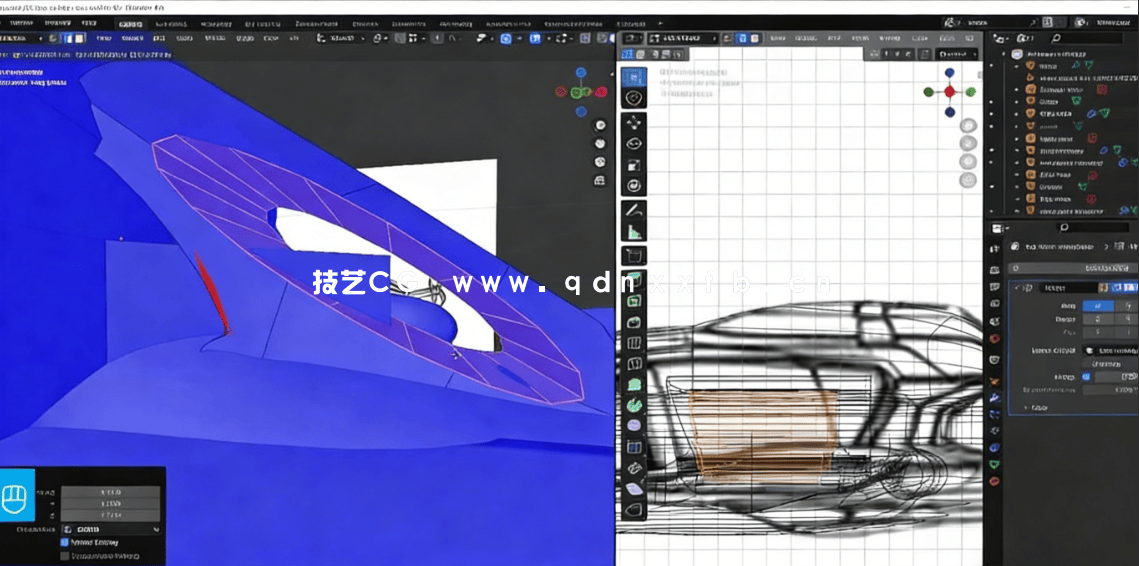
Task: Open the pivot point dropdown in left header
Action: click(381, 38)
